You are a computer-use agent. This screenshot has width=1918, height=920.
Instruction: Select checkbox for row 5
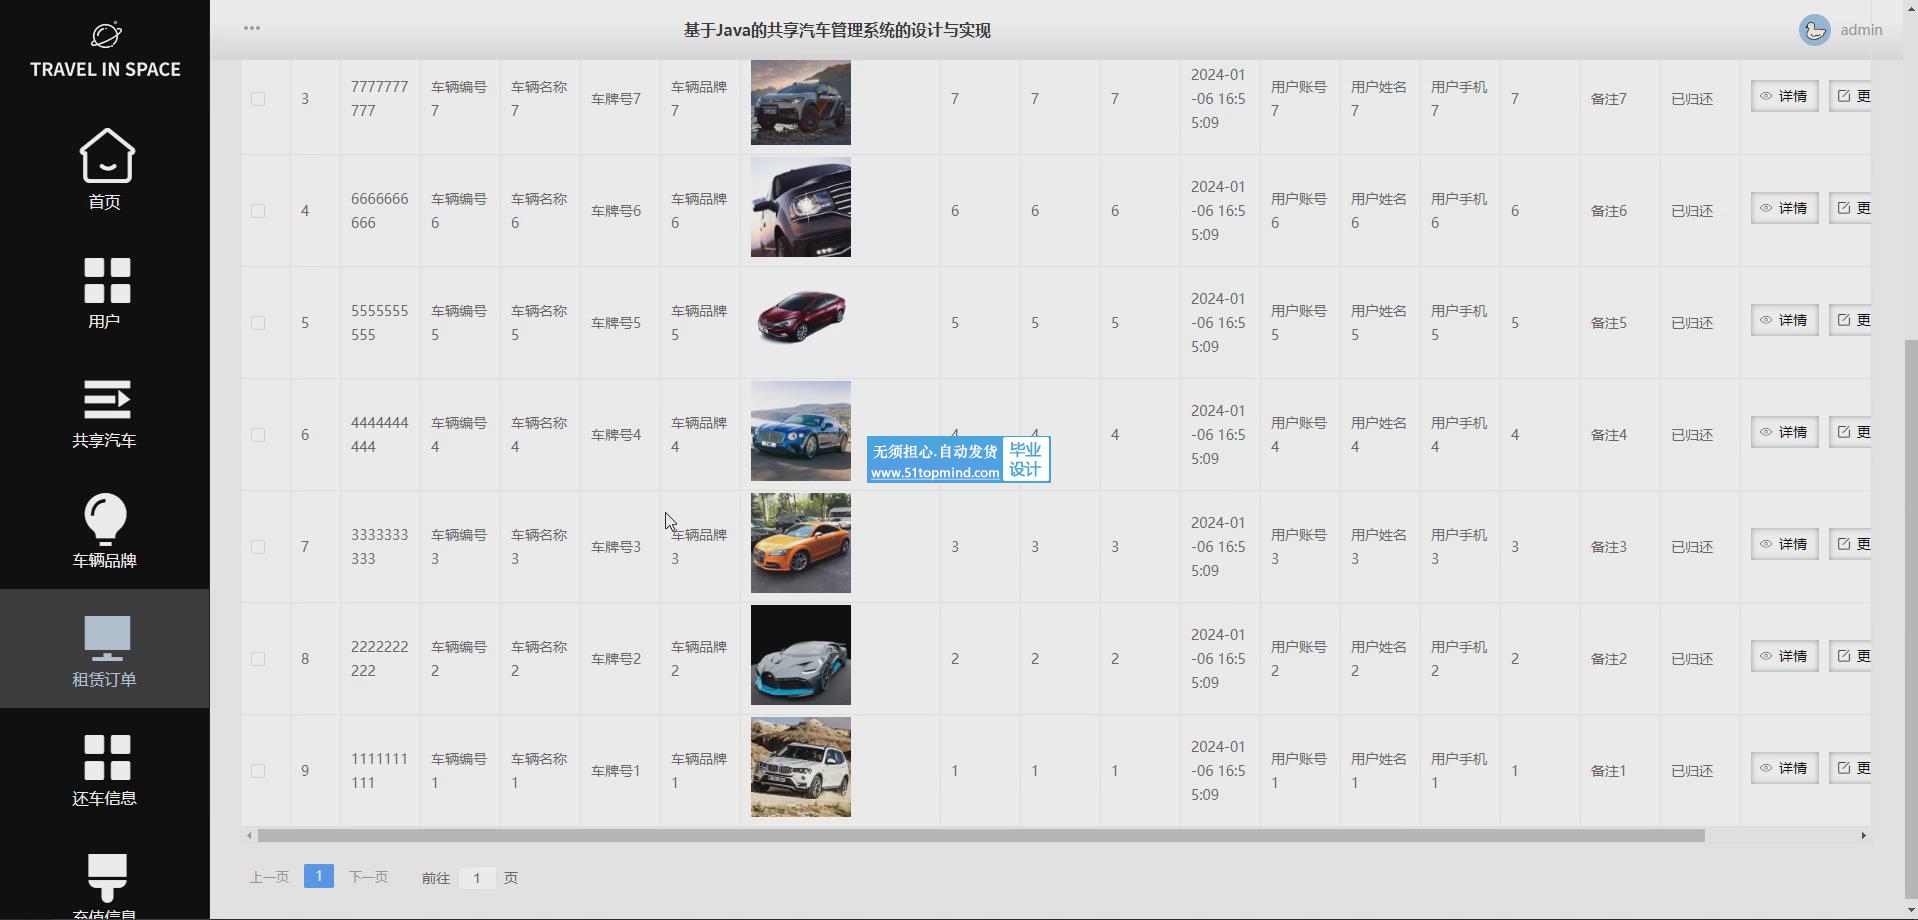coord(258,323)
